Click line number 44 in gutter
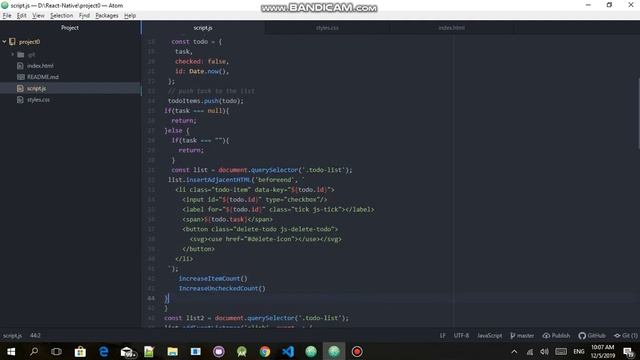The height and width of the screenshot is (360, 640). tap(151, 298)
